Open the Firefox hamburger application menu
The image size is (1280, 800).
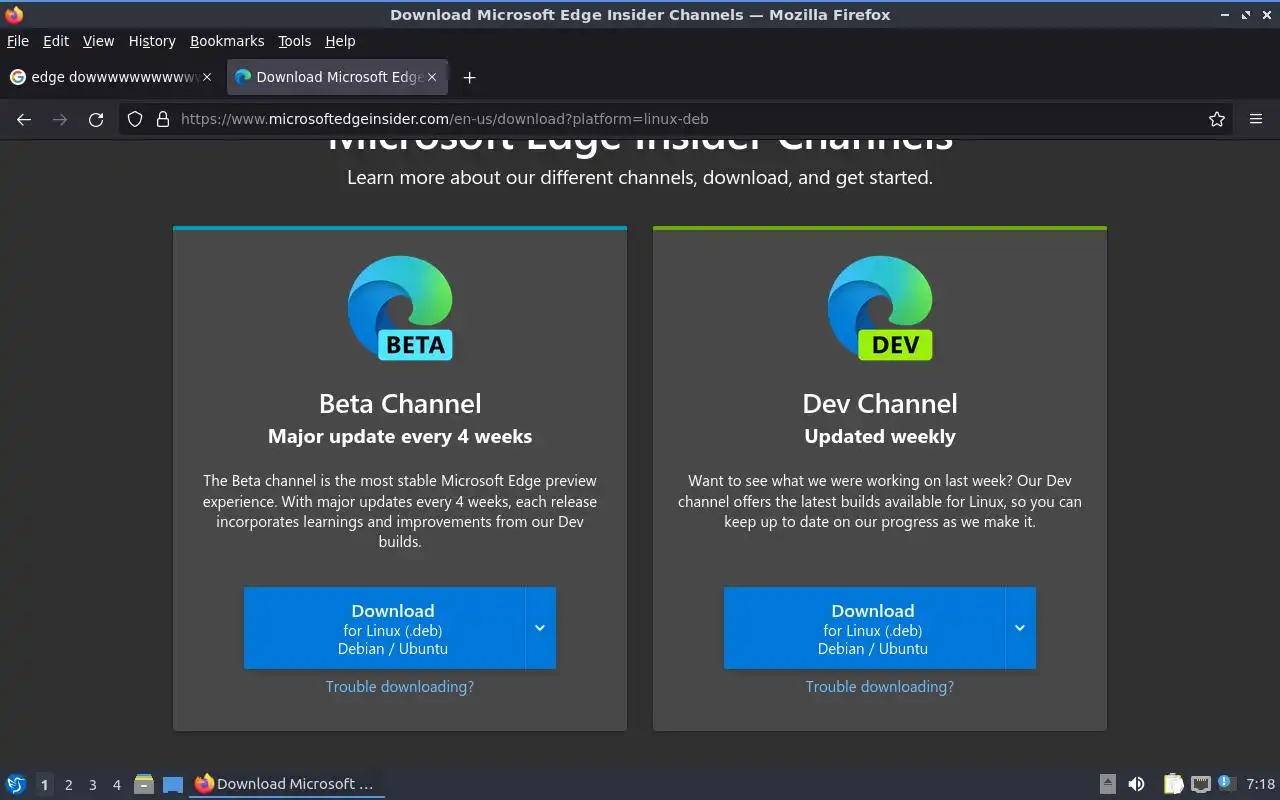(x=1256, y=119)
